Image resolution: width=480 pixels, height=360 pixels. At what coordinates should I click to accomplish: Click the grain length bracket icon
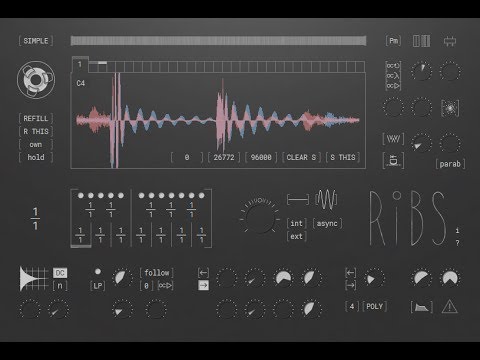tap(298, 200)
